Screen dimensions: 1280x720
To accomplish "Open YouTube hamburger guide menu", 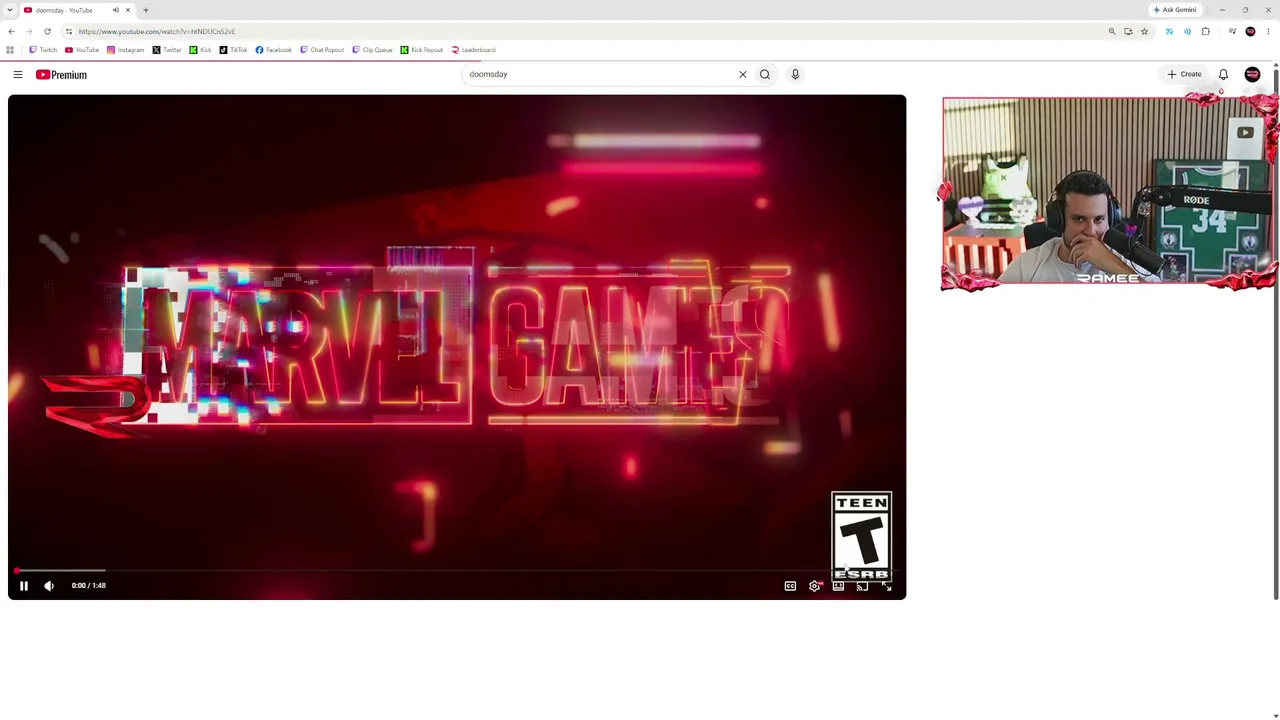I will point(18,74).
